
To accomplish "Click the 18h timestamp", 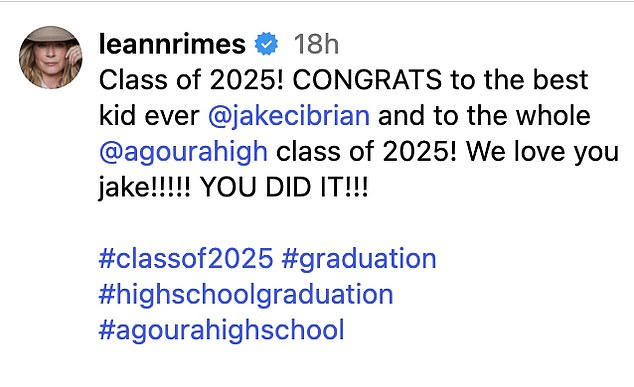I will coord(316,44).
